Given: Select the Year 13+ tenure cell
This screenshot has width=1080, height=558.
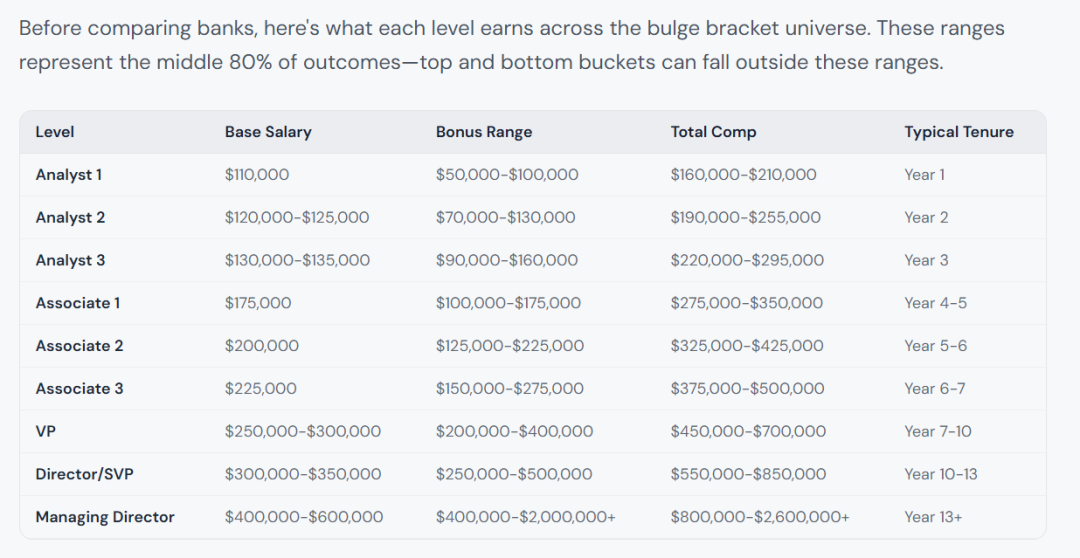Looking at the screenshot, I should [x=933, y=517].
